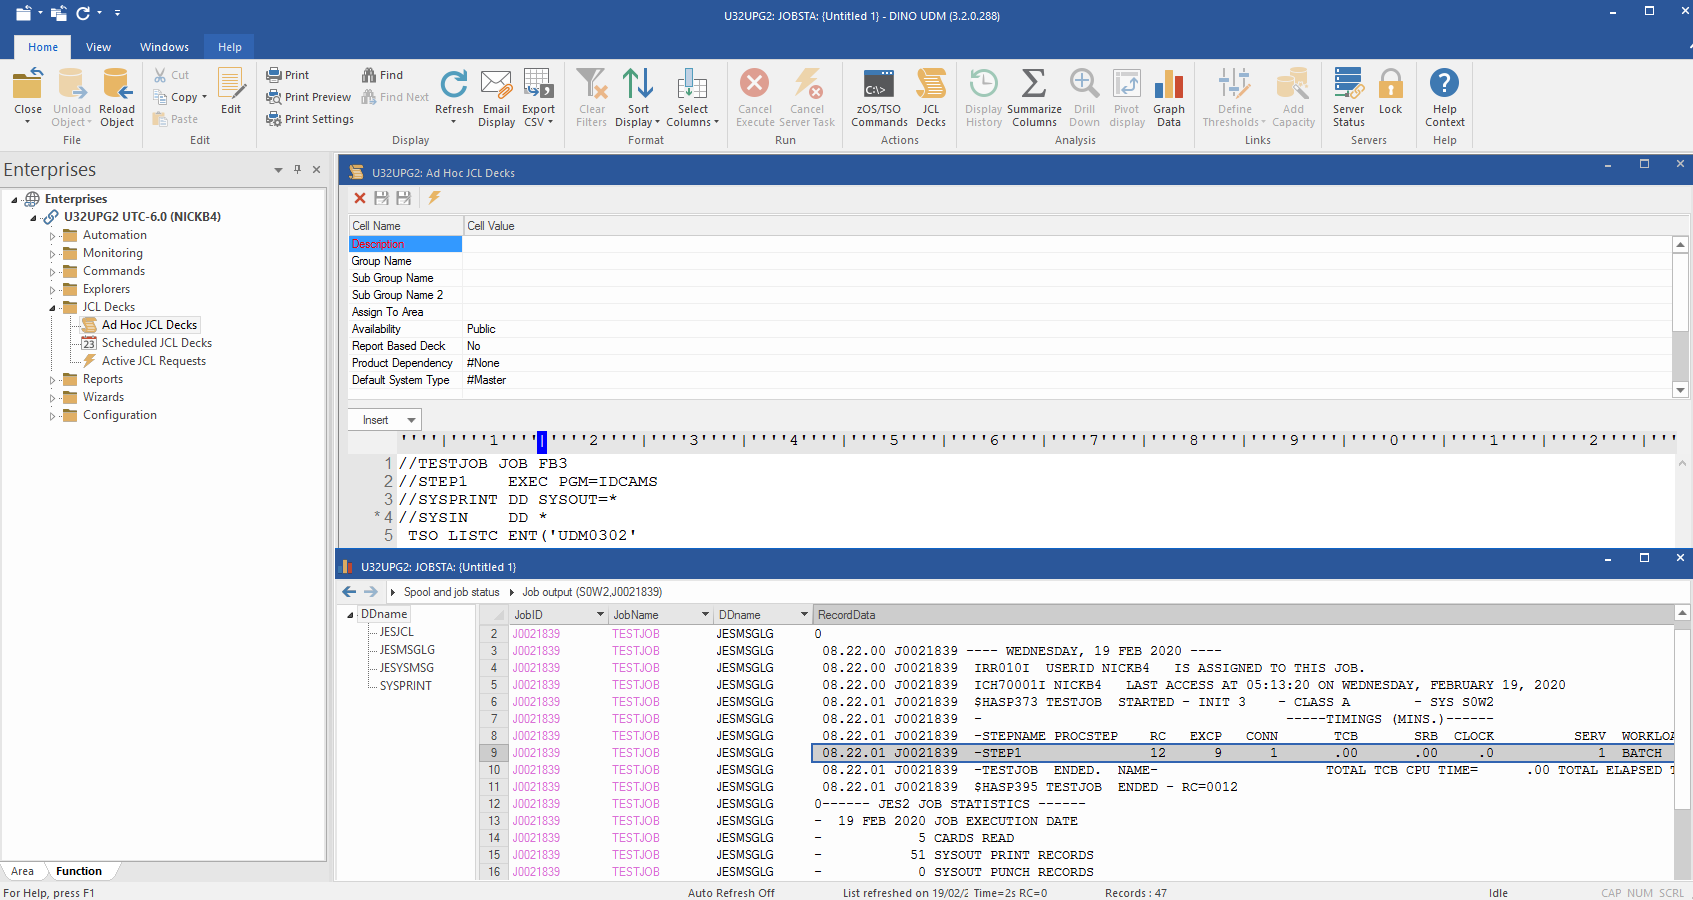Select the Refresh display icon

pos(454,97)
